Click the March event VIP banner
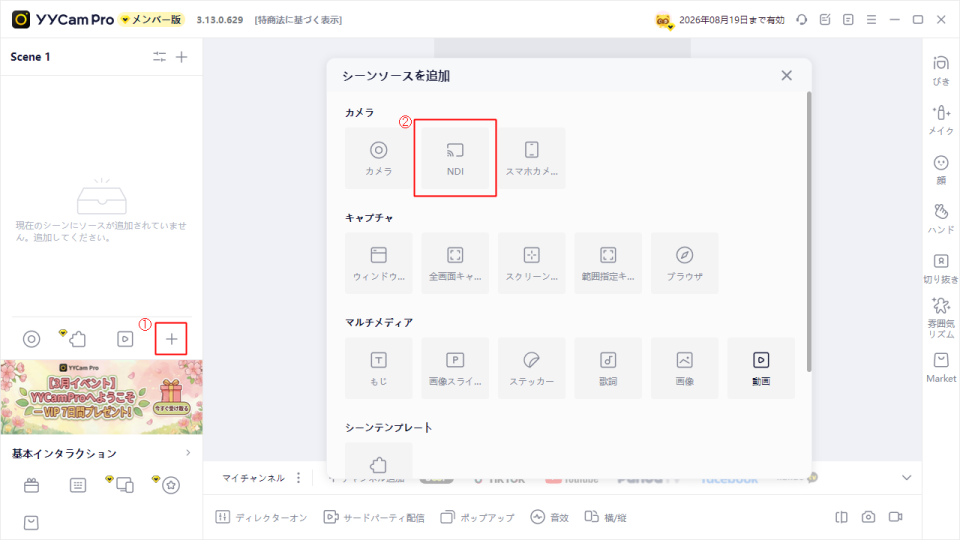Screen dimensions: 960x540 pyautogui.click(x=101, y=397)
